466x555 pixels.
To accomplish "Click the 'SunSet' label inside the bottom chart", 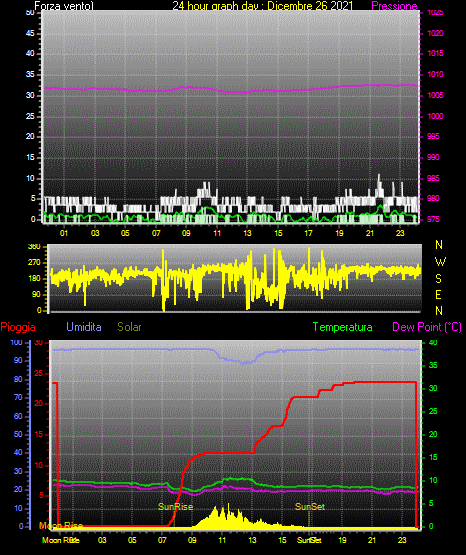I will (310, 507).
